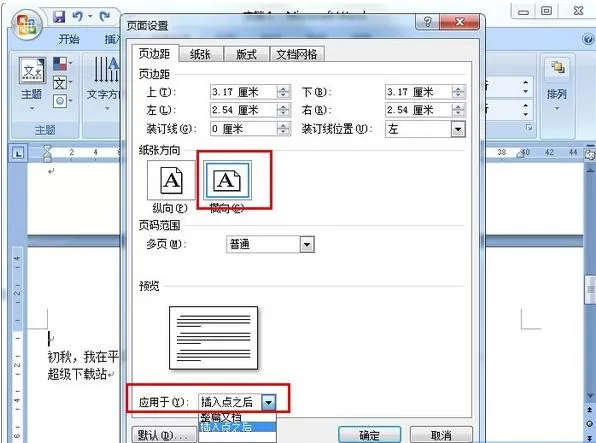Viewport: 596px width, 443px height.
Task: Click ruler tab selector L icon
Action: coord(18,153)
